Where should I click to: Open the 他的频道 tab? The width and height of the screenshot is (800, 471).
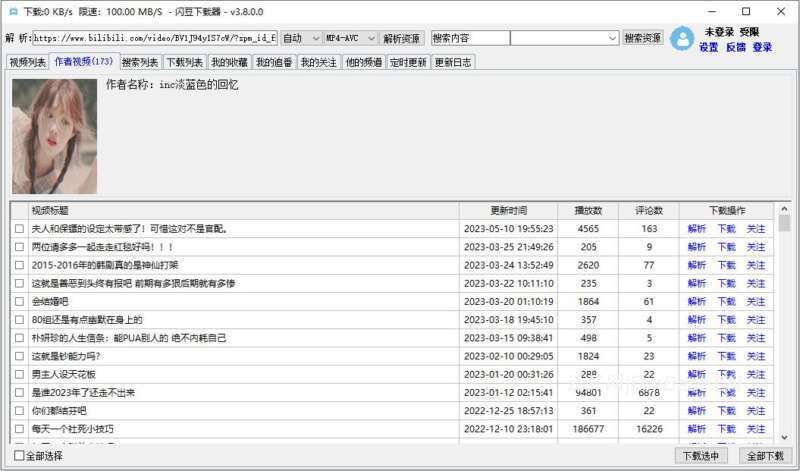point(364,62)
